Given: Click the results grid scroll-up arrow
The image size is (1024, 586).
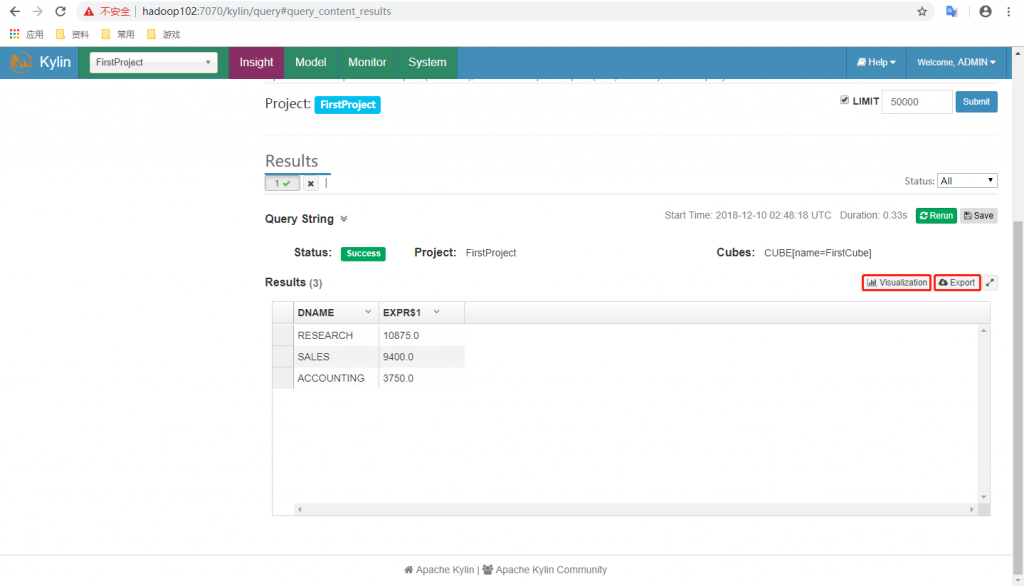Looking at the screenshot, I should pyautogui.click(x=984, y=331).
